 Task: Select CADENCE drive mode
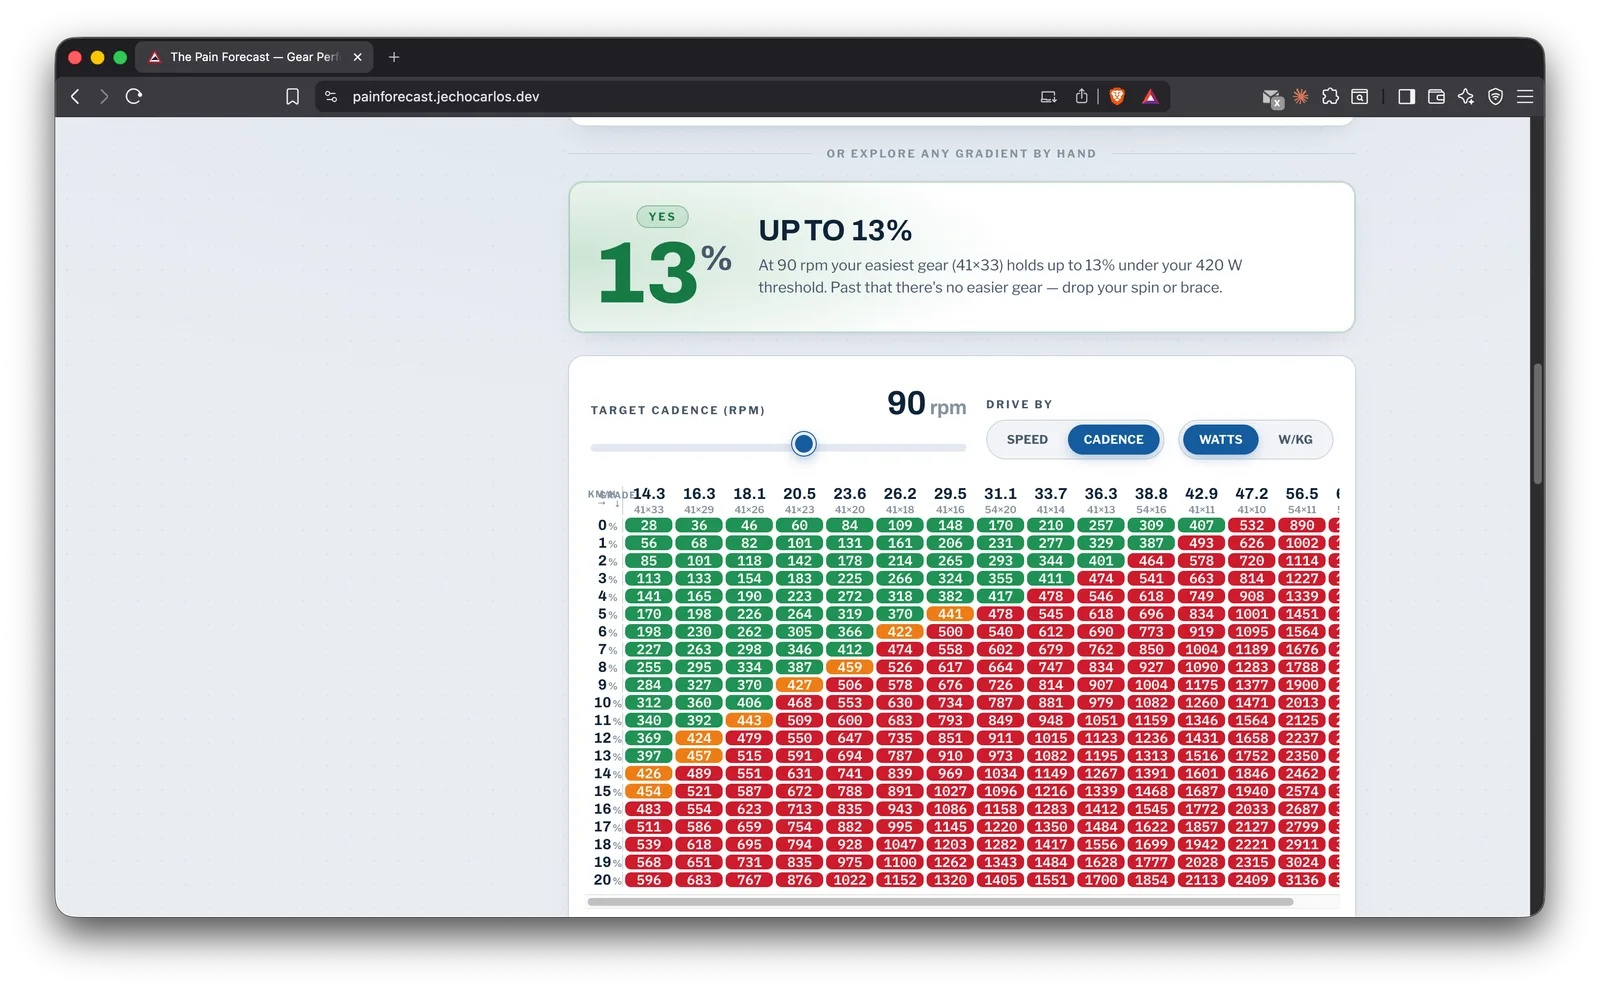tap(1113, 440)
